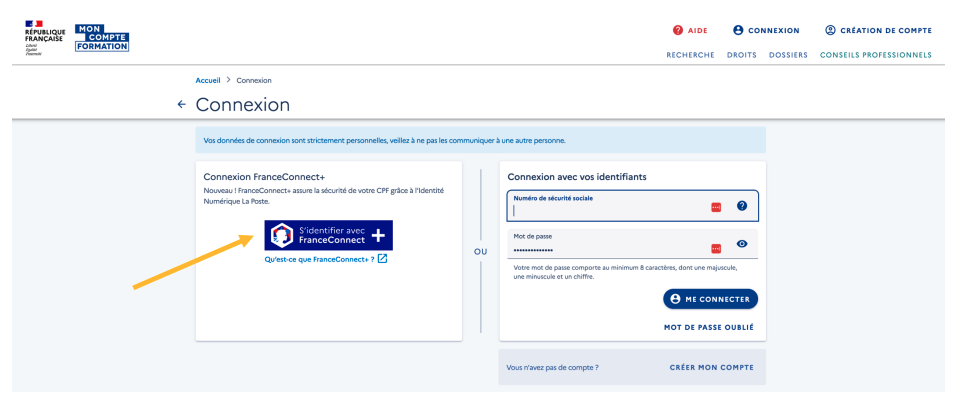Click the République Française logo

tap(44, 38)
